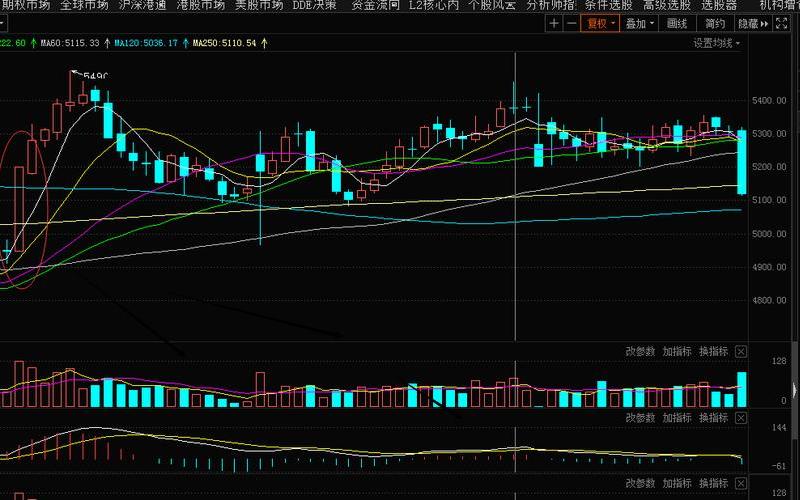
Task: Click 加指标 in the MACD panel
Action: (677, 418)
